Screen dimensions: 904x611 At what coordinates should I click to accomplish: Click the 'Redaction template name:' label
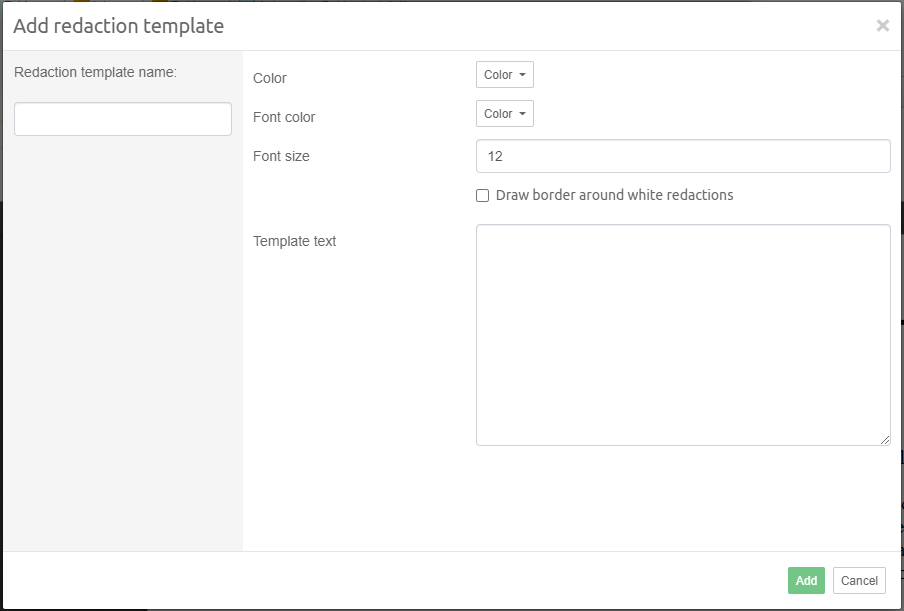(x=95, y=72)
